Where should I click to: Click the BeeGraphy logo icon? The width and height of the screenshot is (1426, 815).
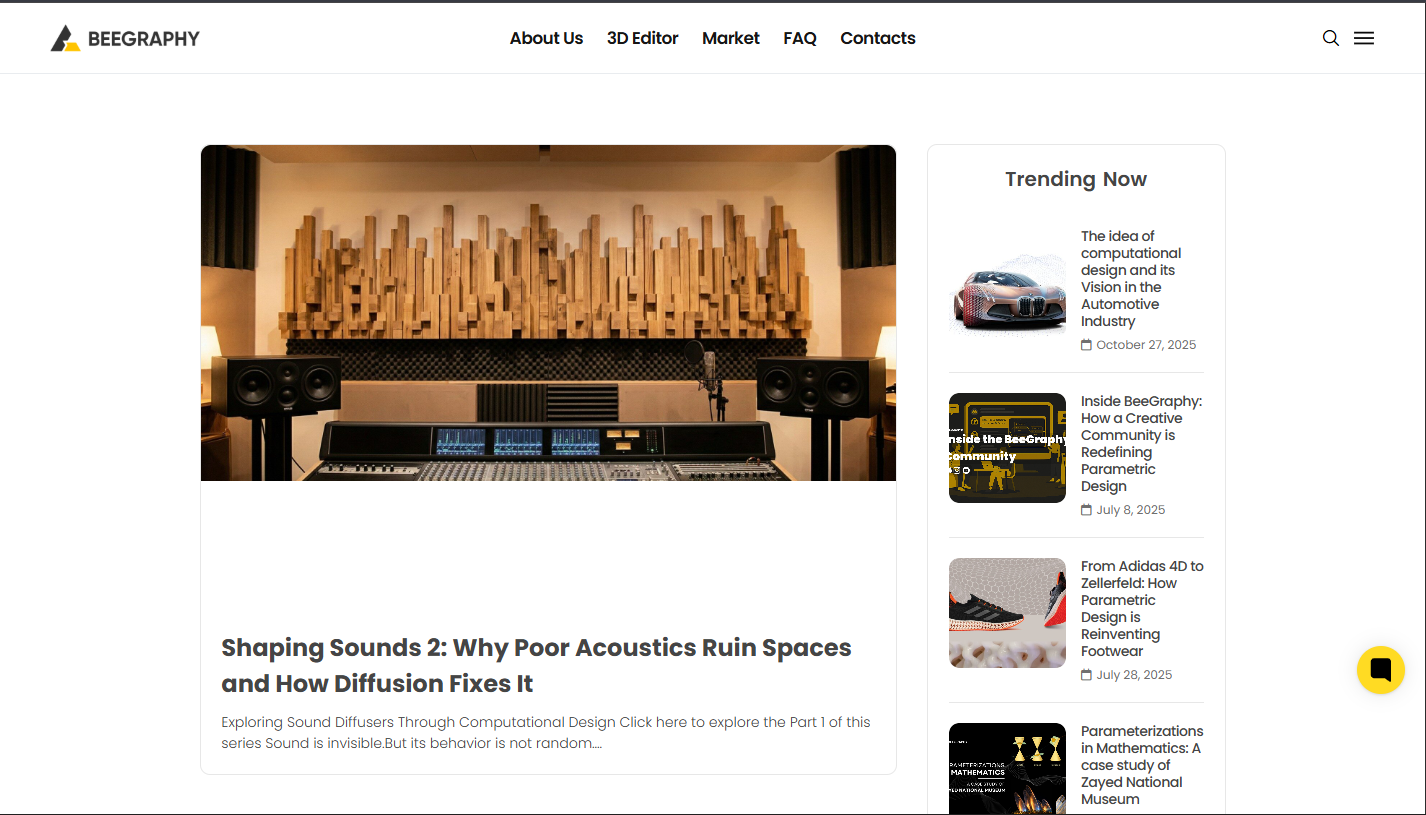coord(65,38)
